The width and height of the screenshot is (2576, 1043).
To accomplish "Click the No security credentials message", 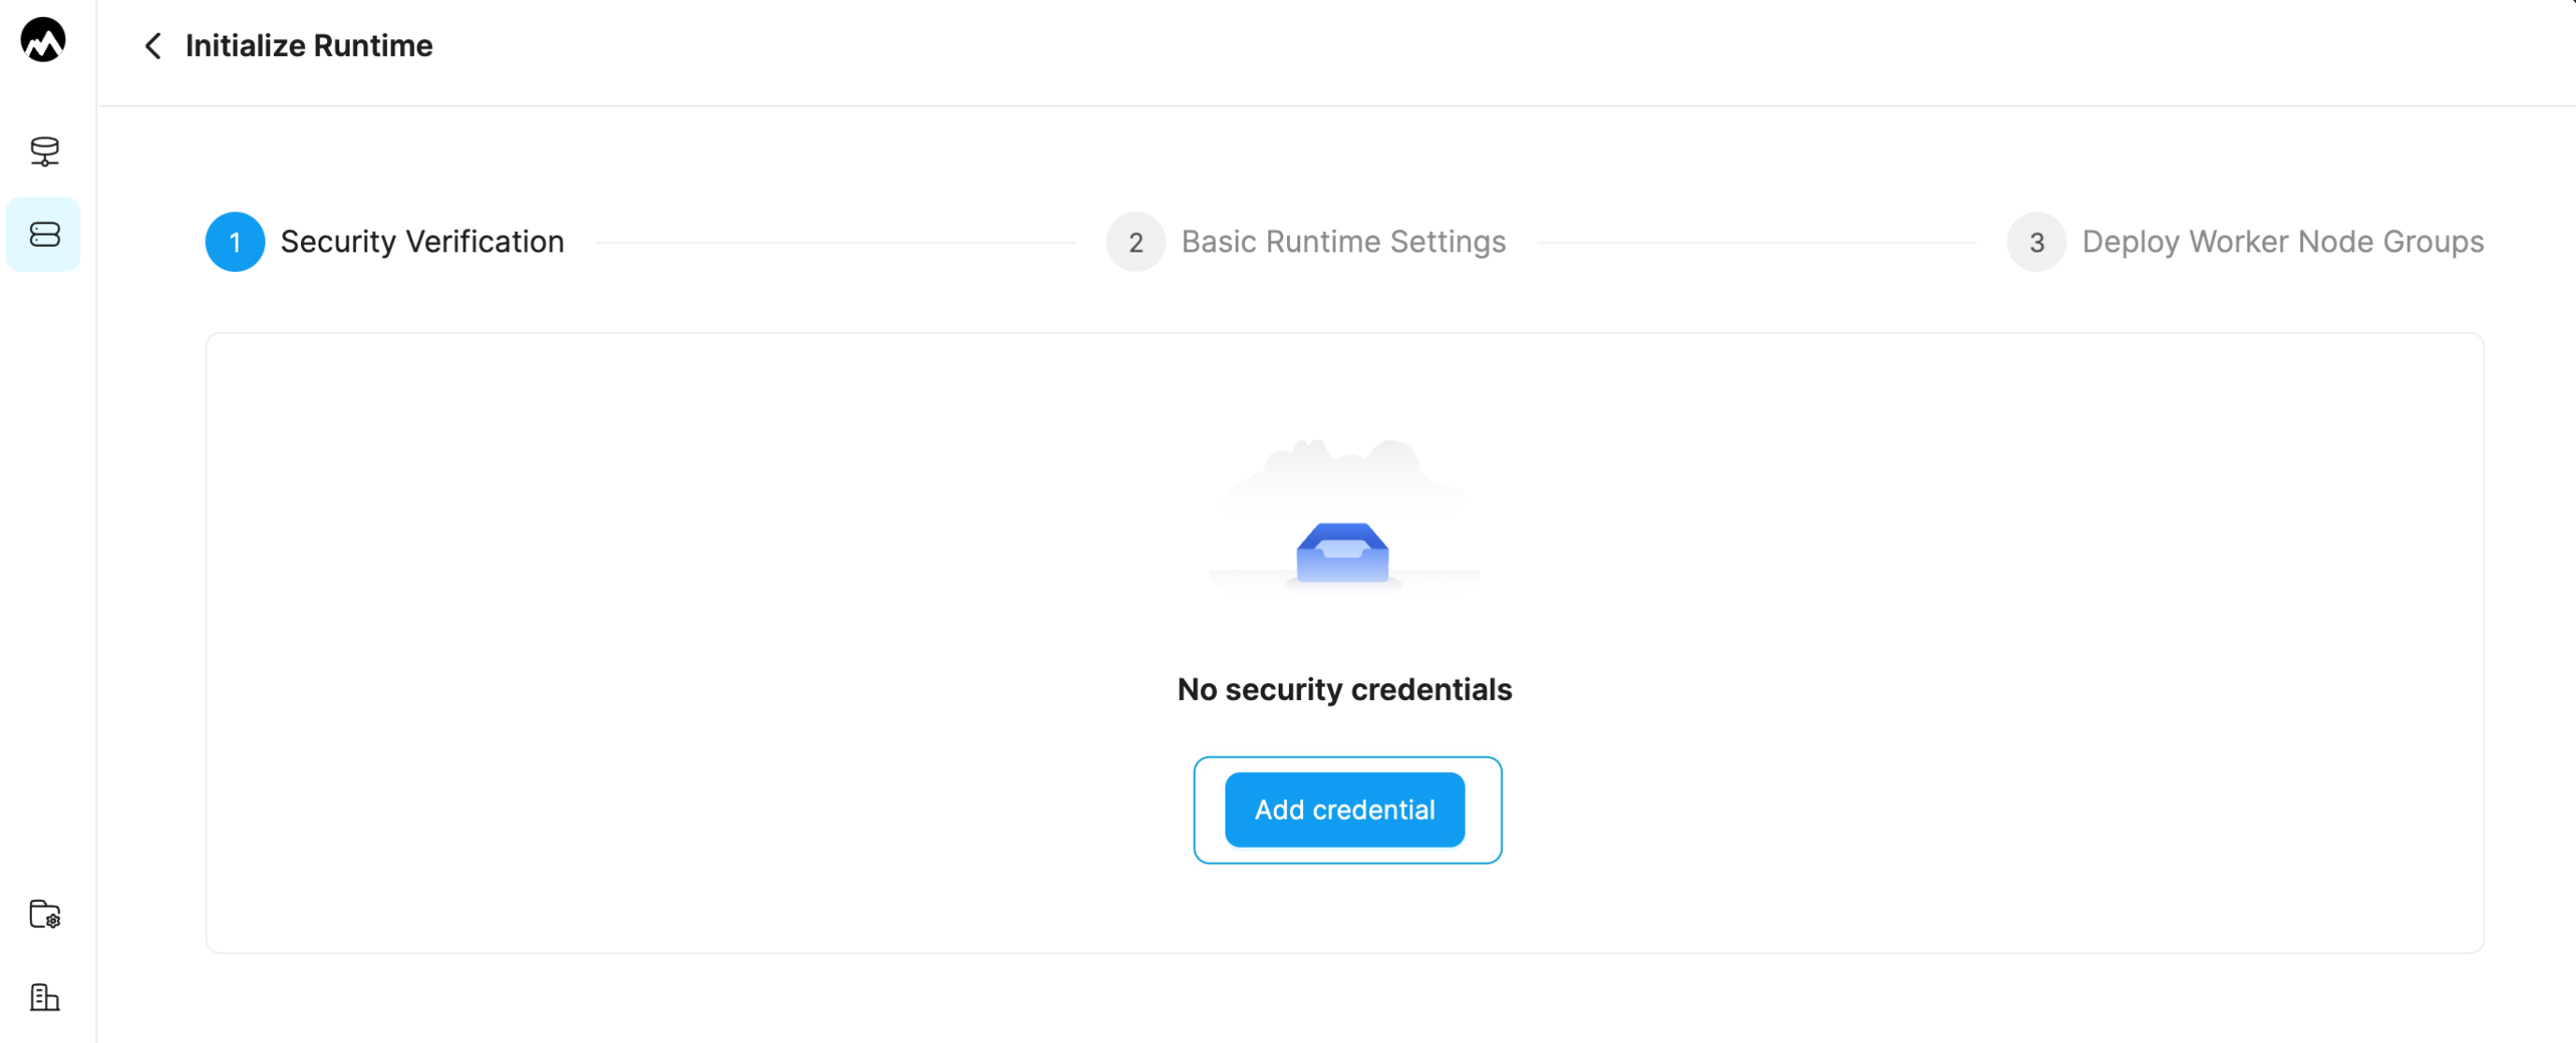I will (x=1344, y=689).
